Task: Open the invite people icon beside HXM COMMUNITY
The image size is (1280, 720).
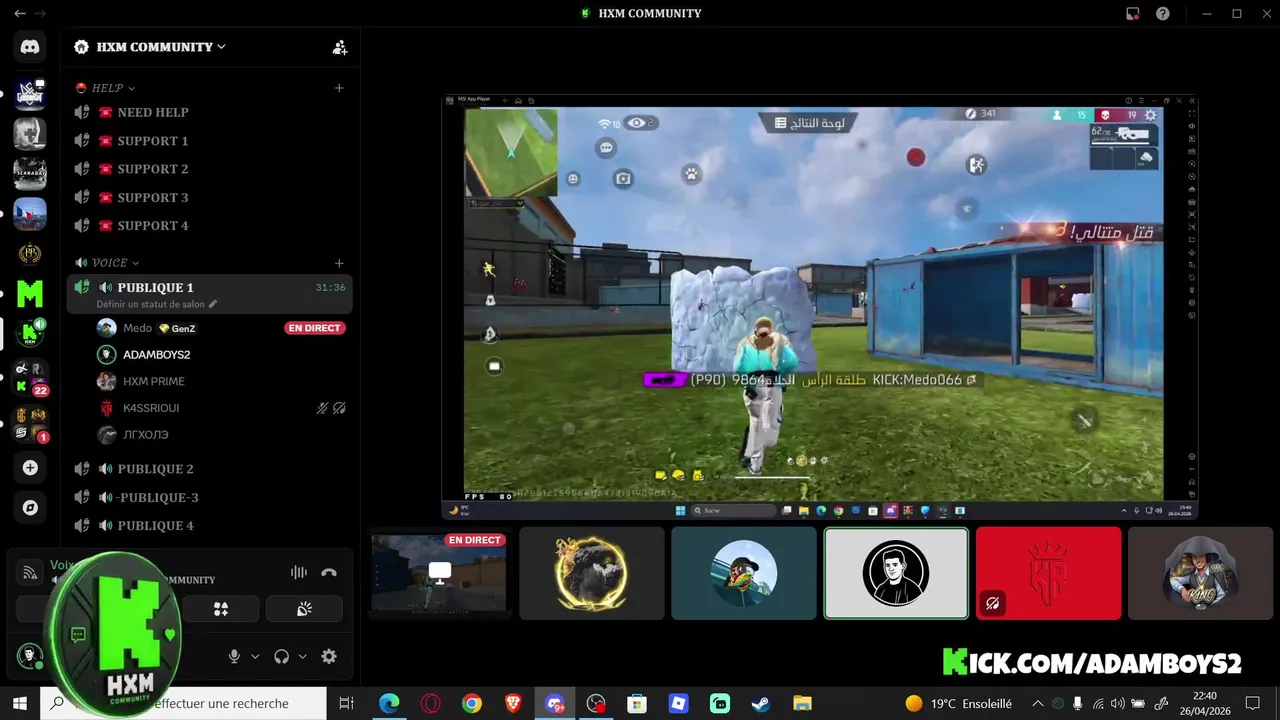Action: click(x=340, y=47)
